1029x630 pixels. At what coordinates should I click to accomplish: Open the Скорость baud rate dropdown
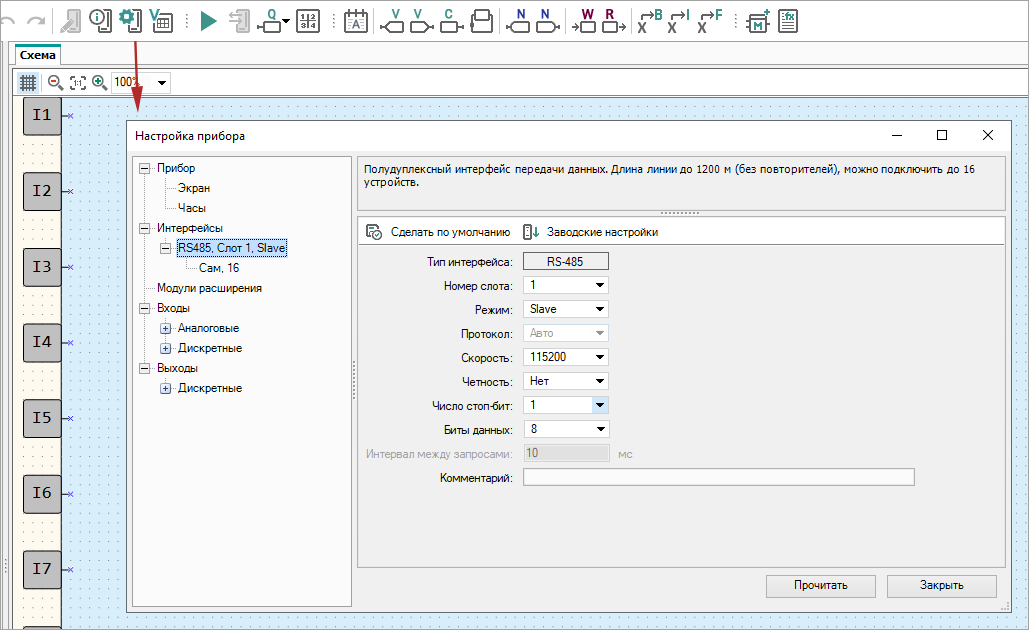click(x=600, y=357)
